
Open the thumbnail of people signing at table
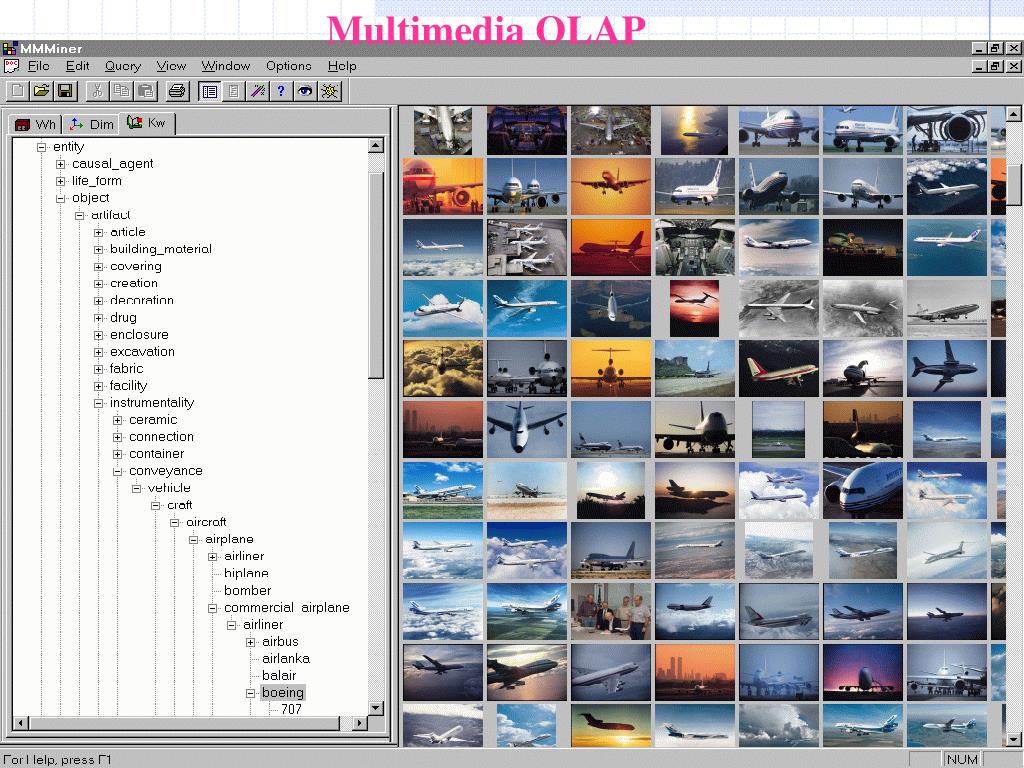coord(611,611)
